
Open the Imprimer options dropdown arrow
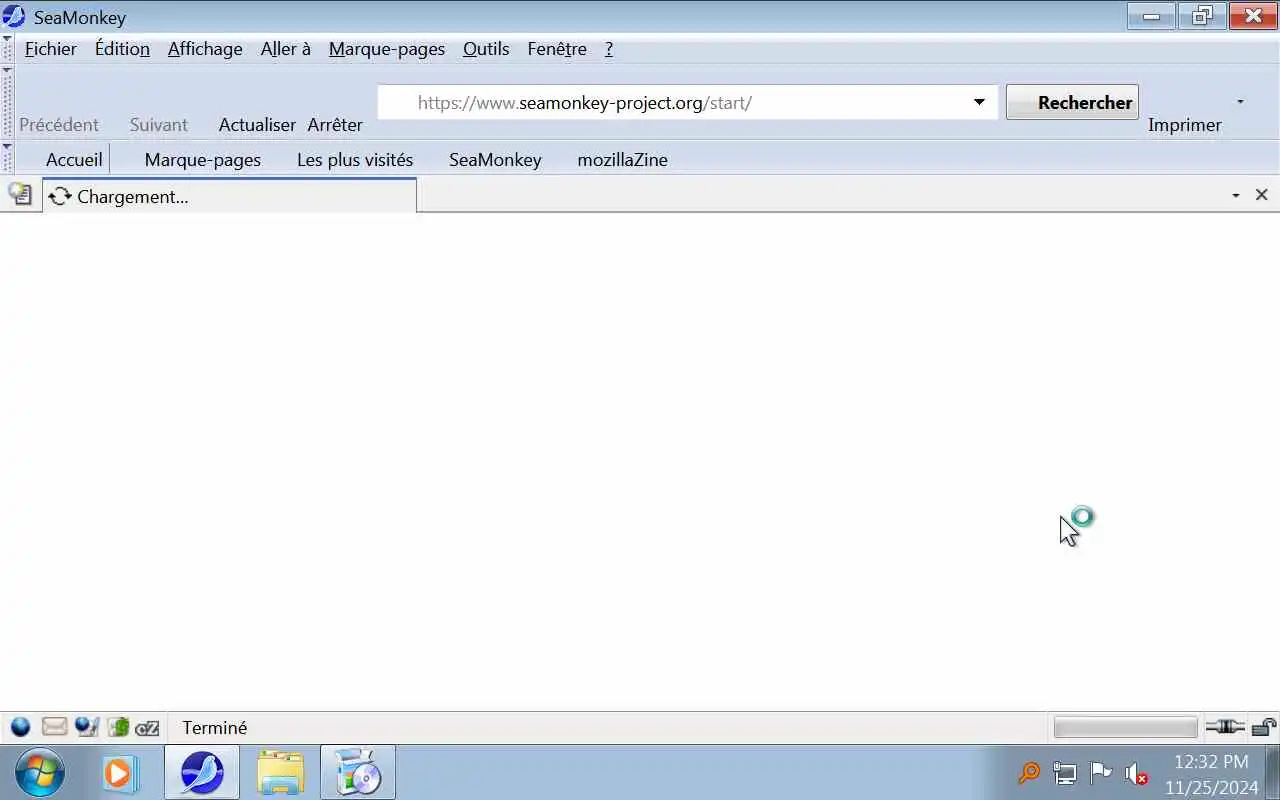click(1240, 102)
